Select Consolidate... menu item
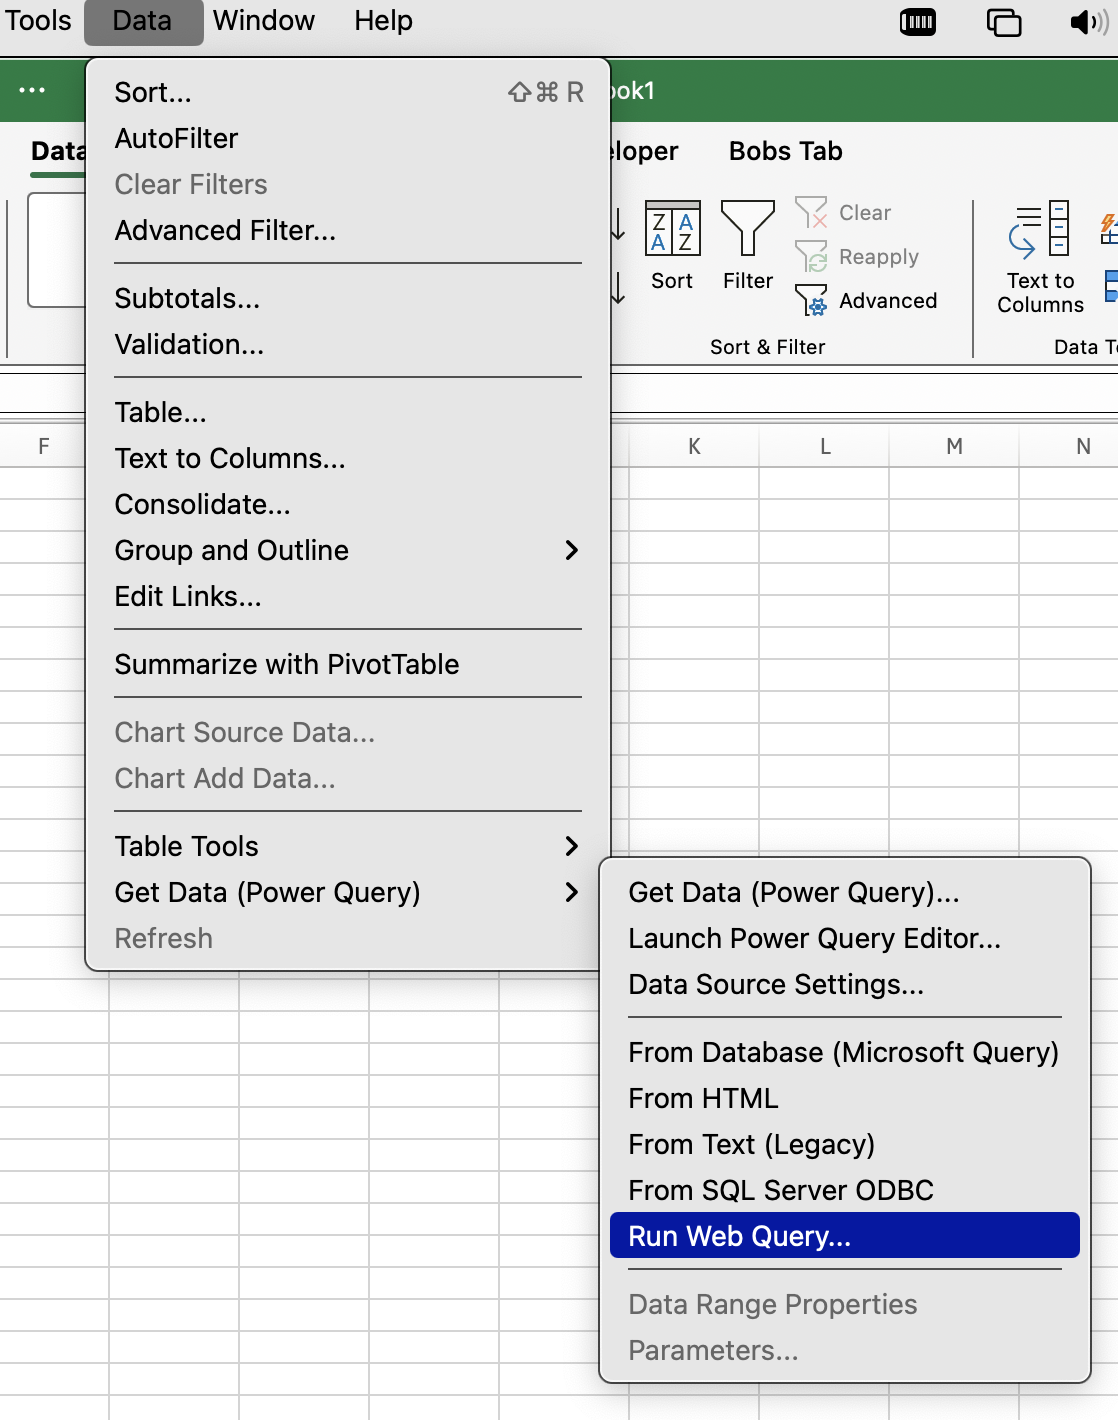This screenshot has height=1420, width=1118. pos(348,504)
